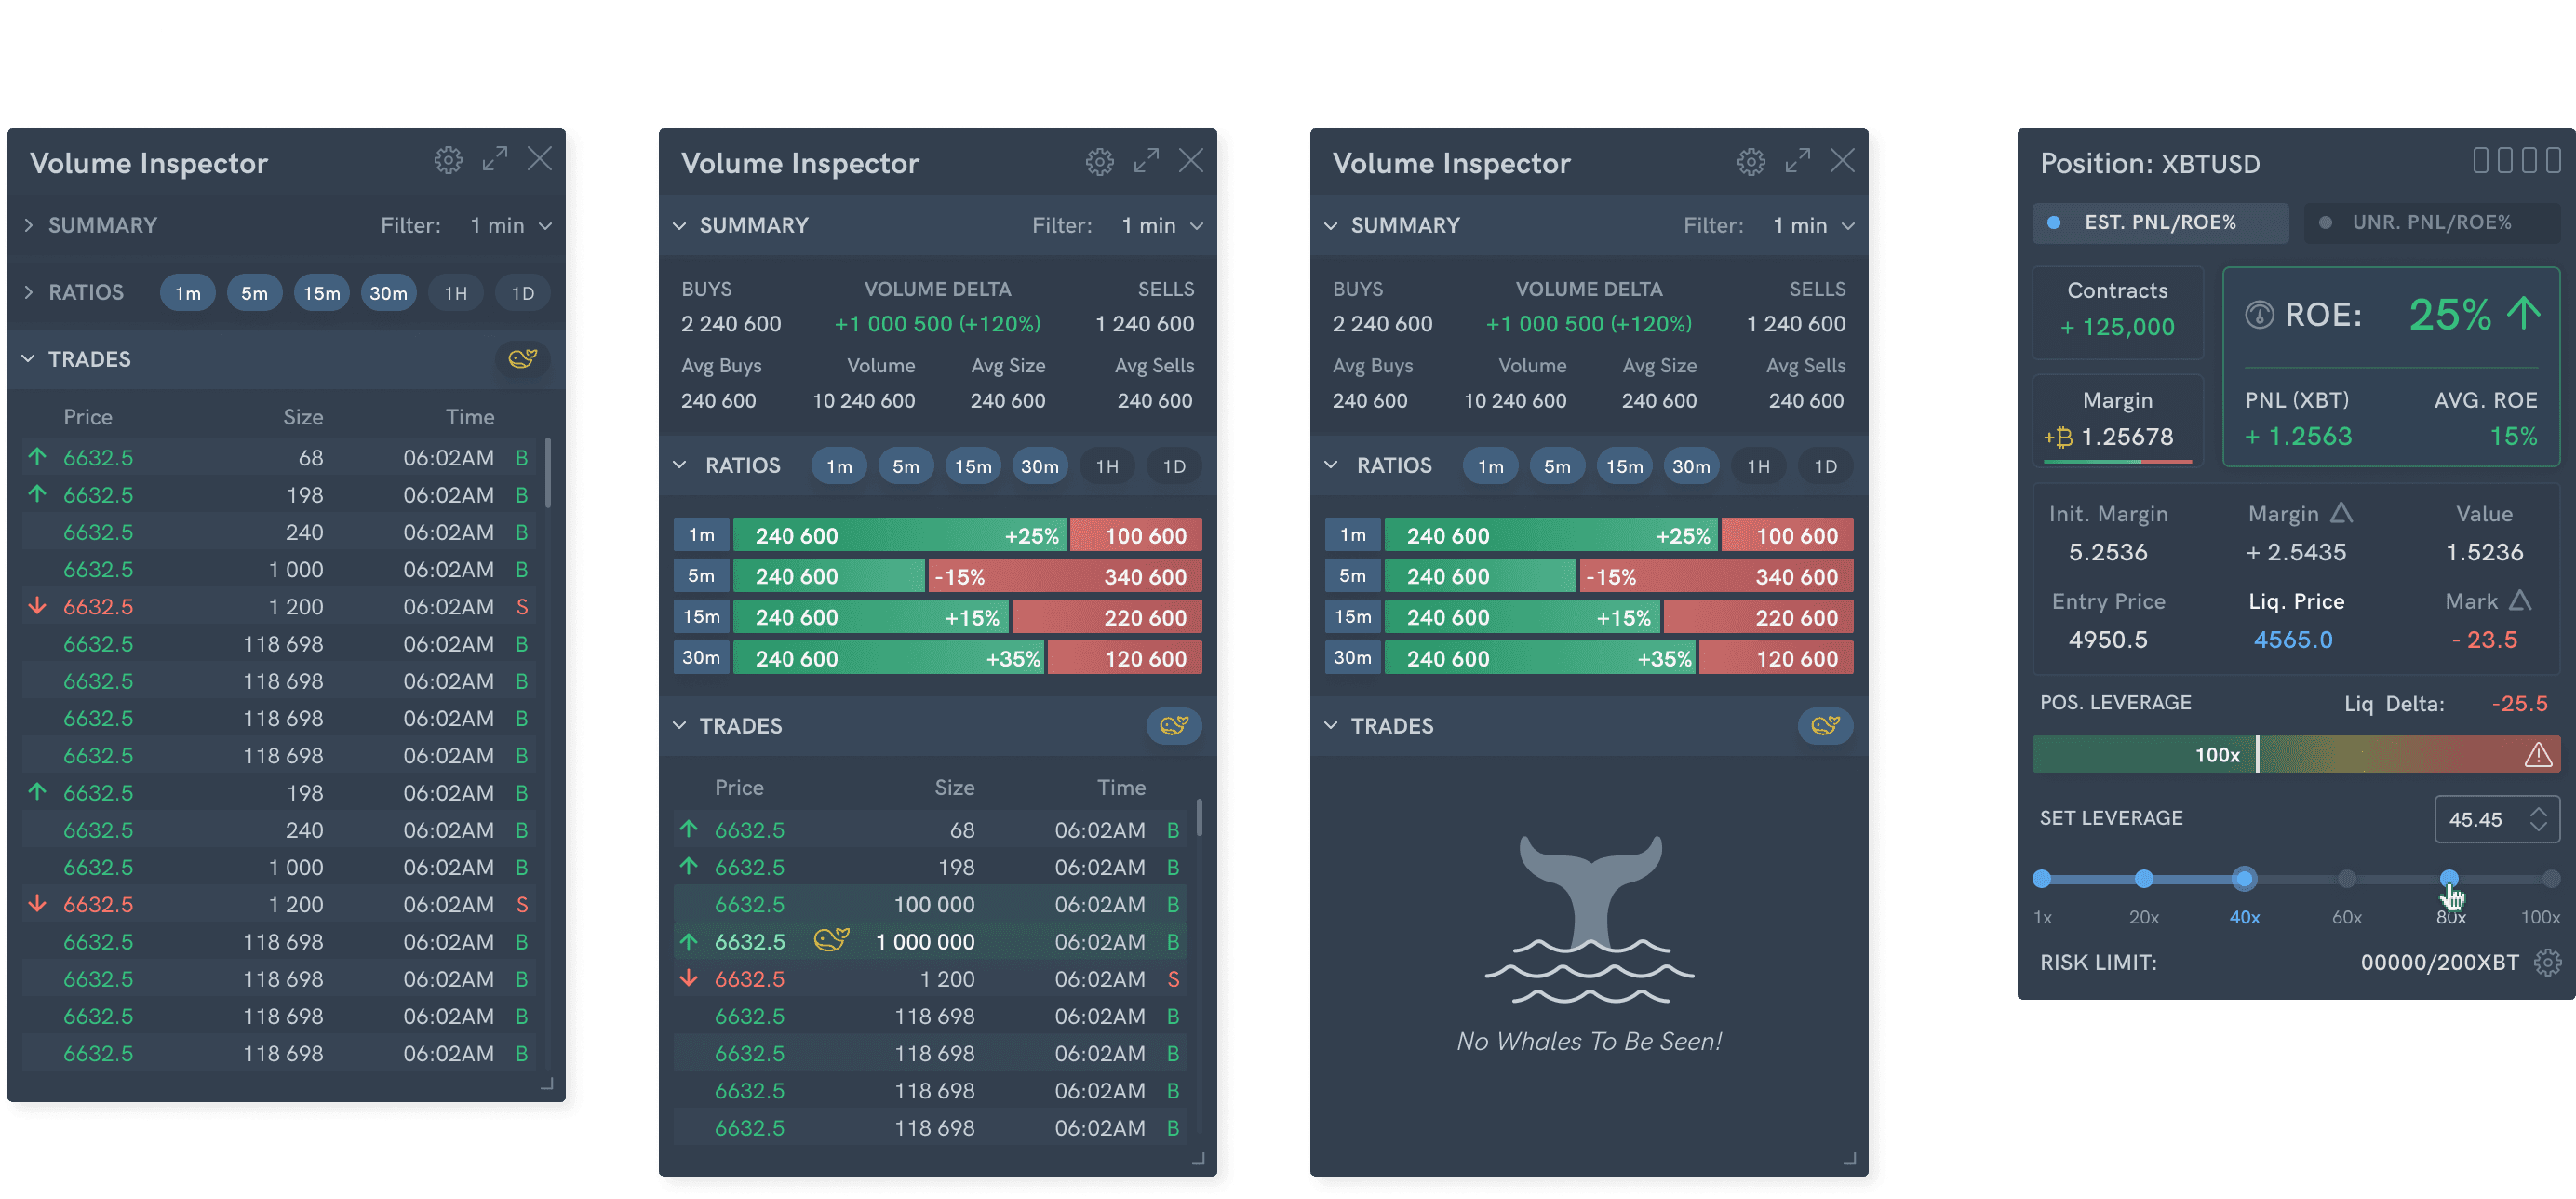The image size is (2576, 1199).
Task: Open settings gear in first Volume Inspector
Action: tap(448, 160)
